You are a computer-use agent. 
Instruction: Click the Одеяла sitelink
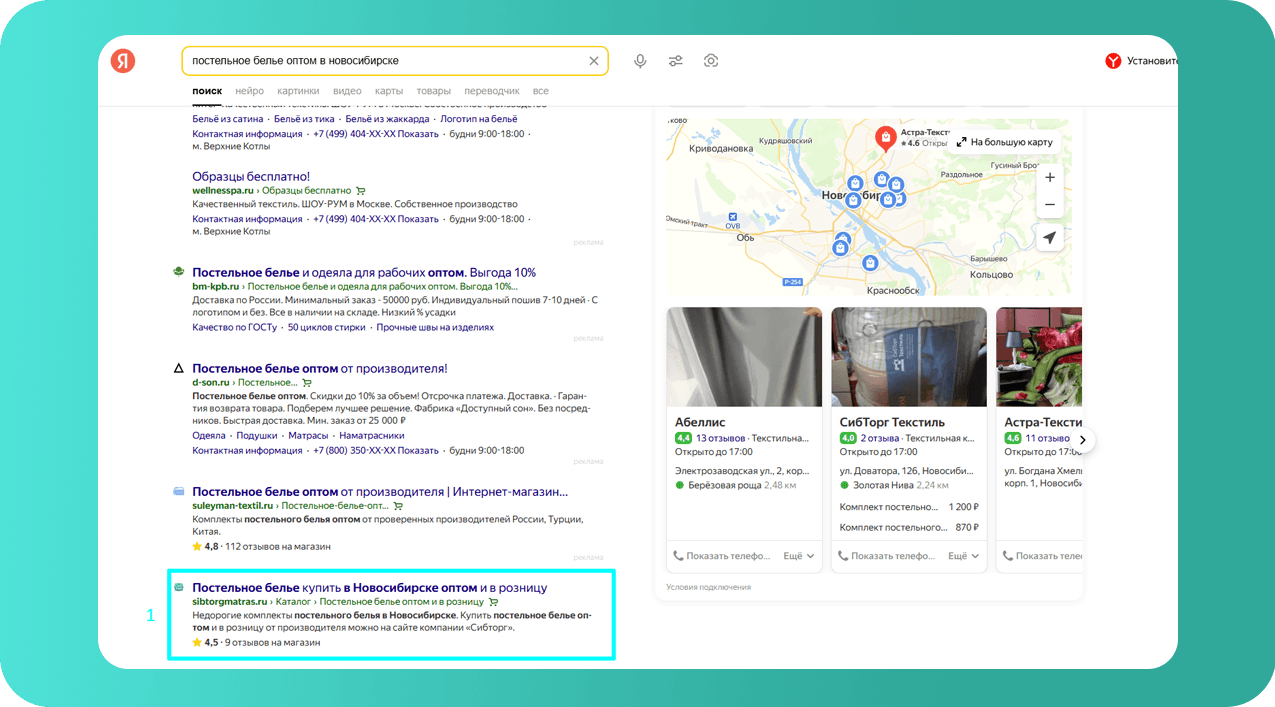[x=209, y=436]
